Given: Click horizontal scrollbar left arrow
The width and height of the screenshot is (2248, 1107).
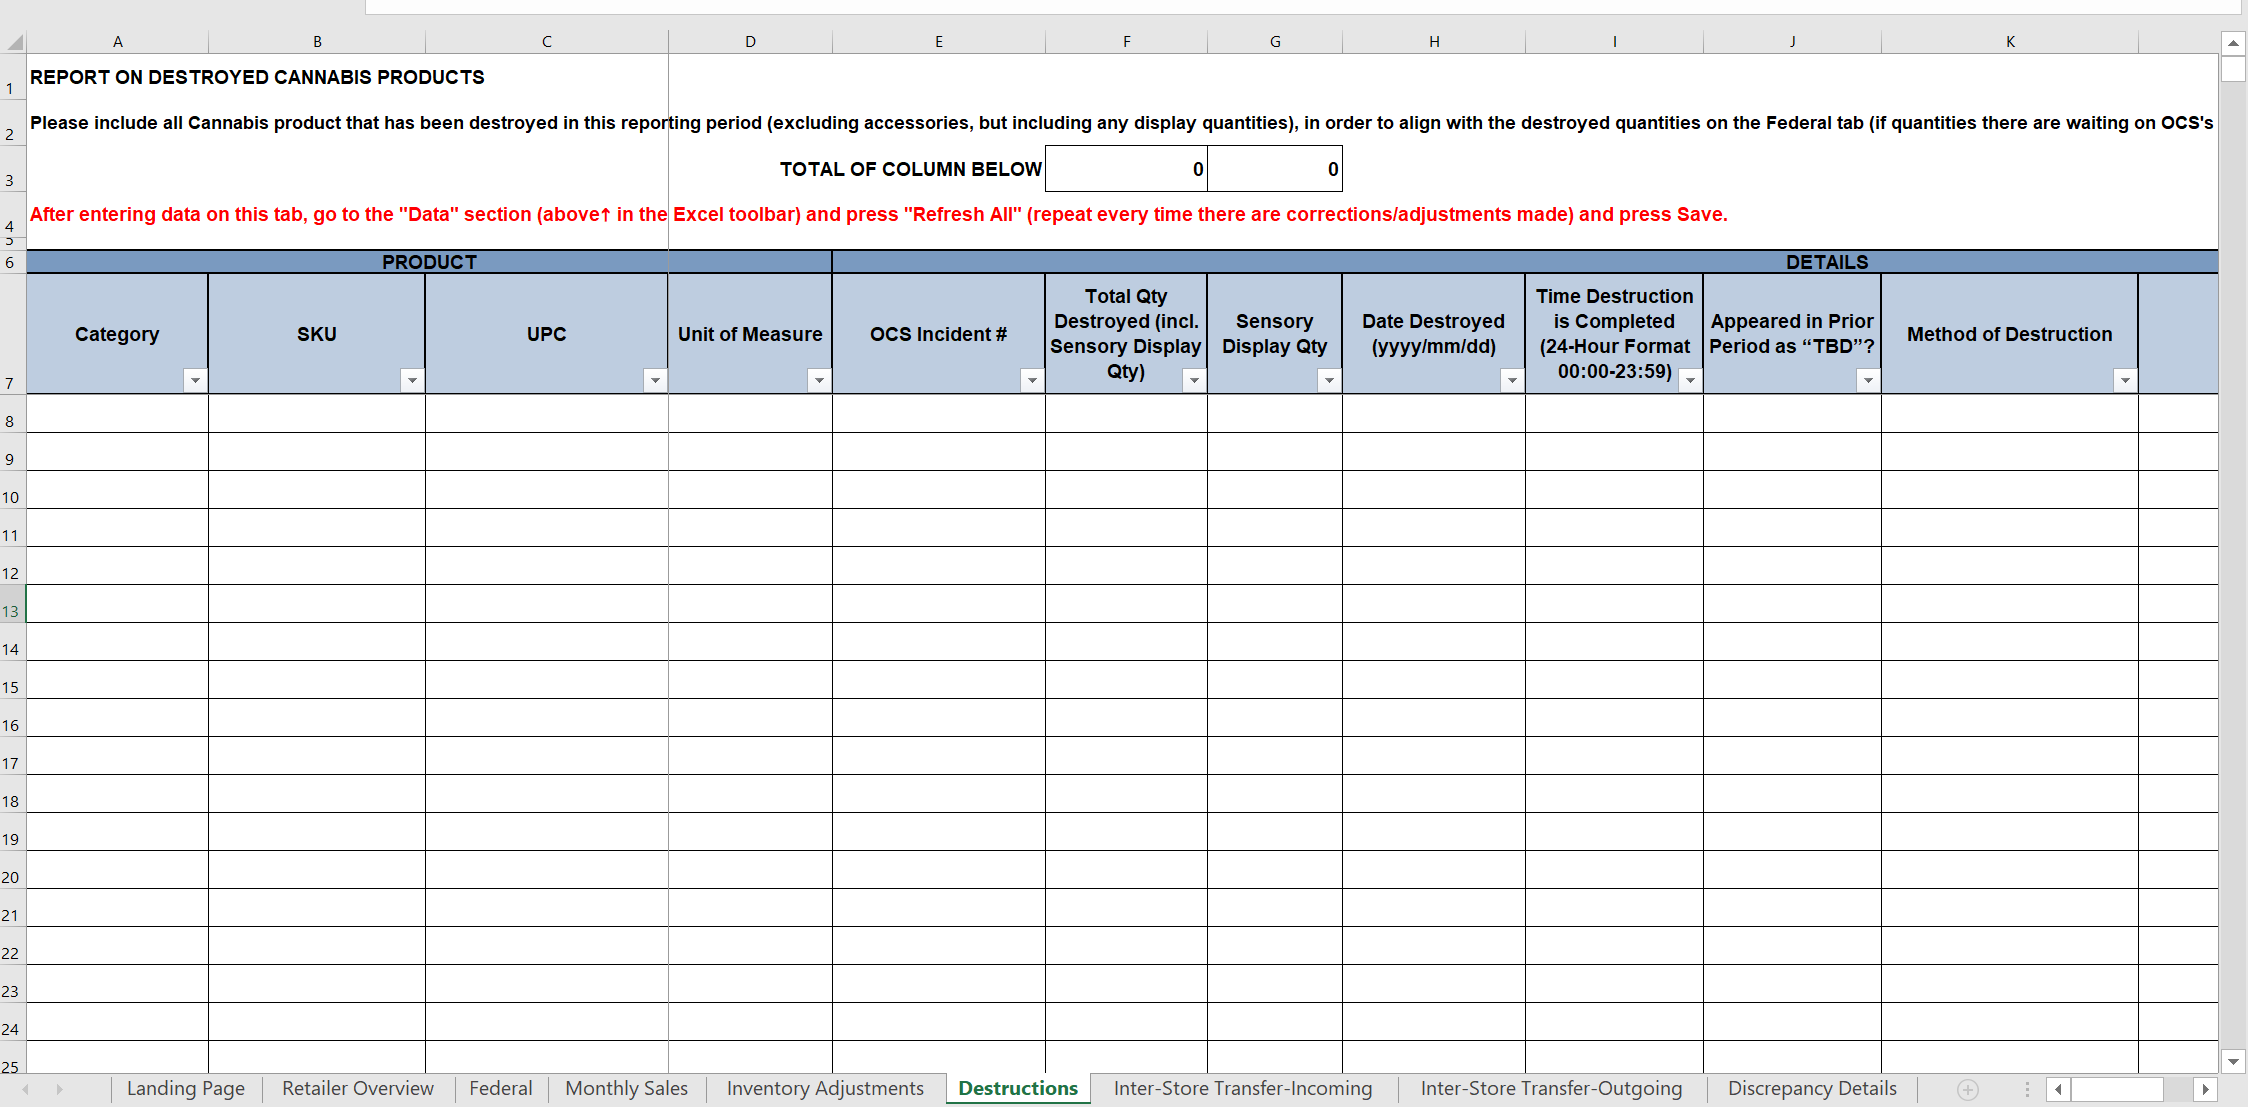Looking at the screenshot, I should 2058,1089.
